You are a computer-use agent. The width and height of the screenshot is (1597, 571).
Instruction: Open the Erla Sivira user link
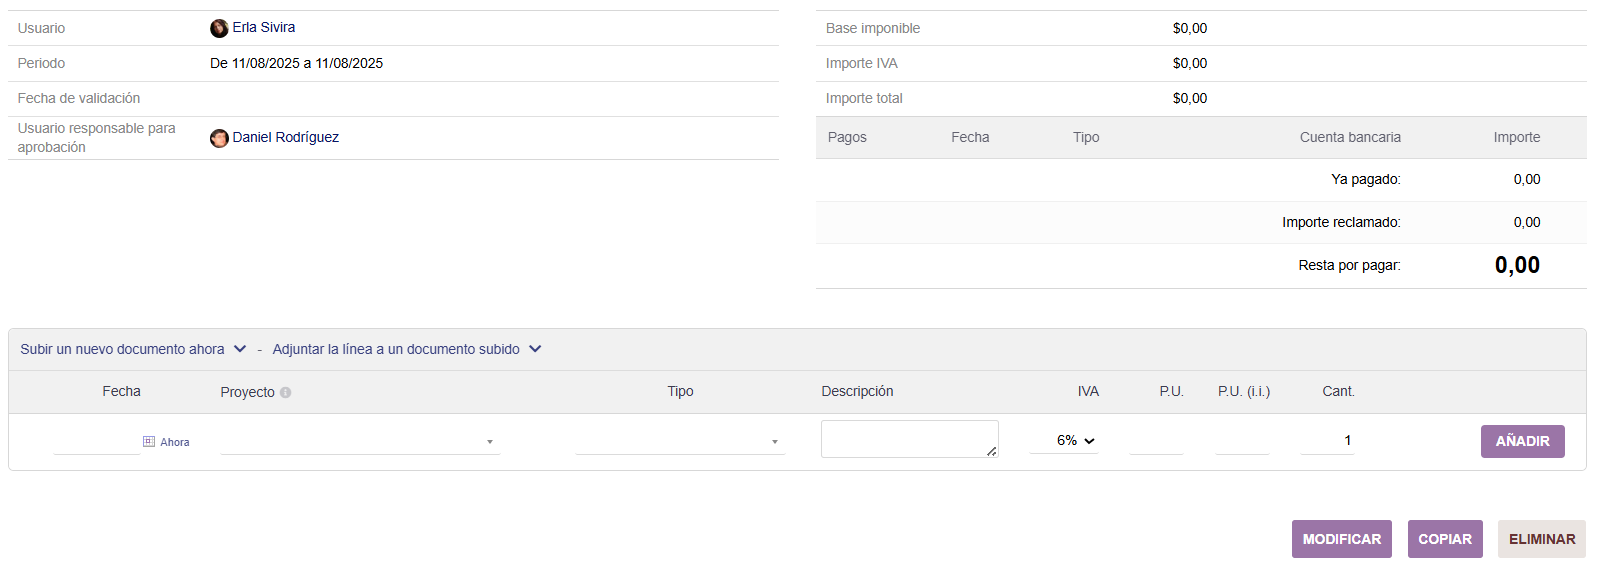point(264,28)
